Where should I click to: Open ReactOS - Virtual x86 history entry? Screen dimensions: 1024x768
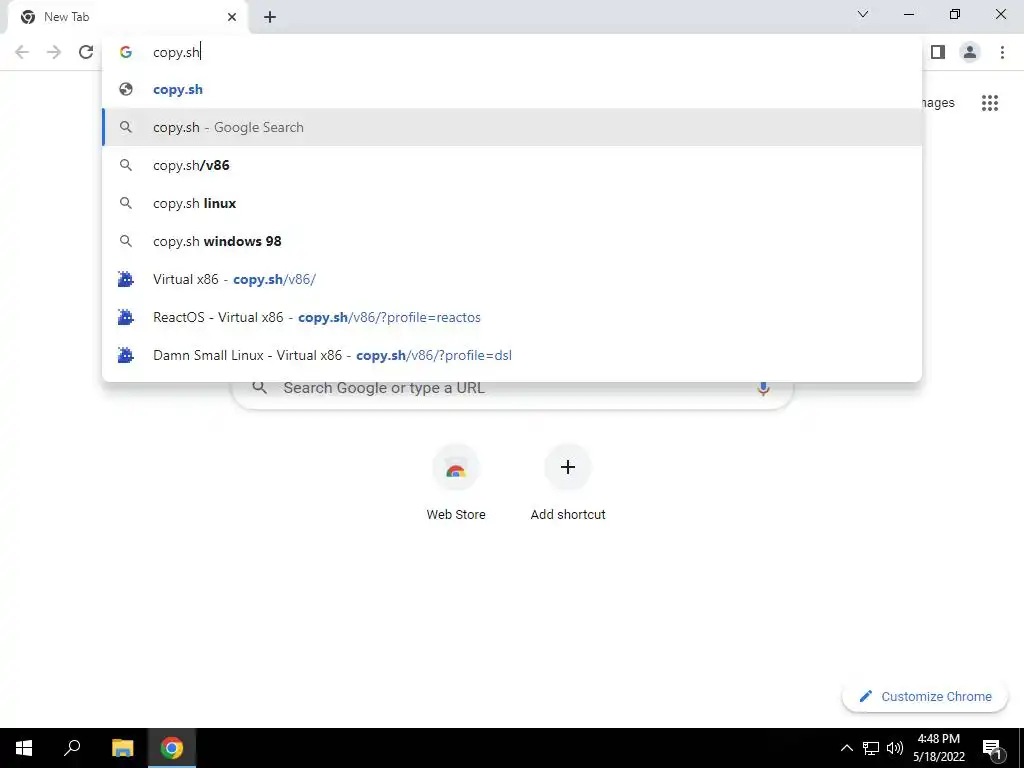coord(512,317)
